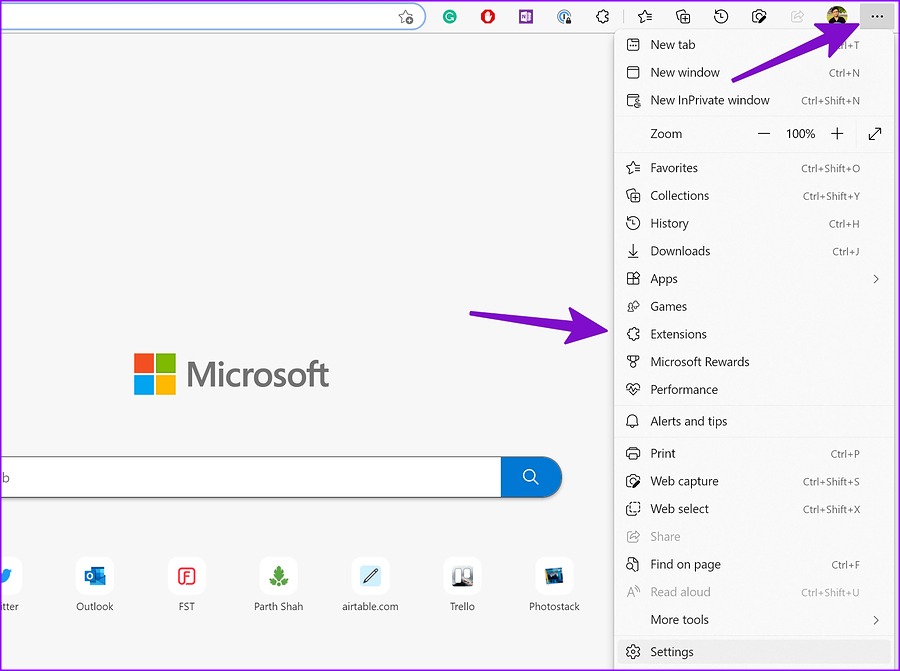Click the Bing search button
The image size is (900, 671).
[531, 477]
